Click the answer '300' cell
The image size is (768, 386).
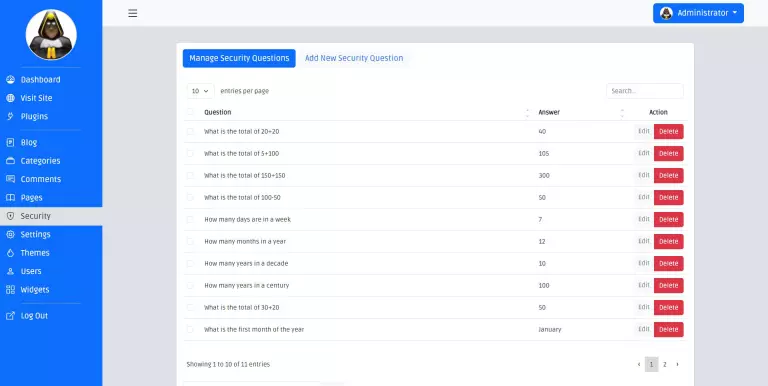544,175
